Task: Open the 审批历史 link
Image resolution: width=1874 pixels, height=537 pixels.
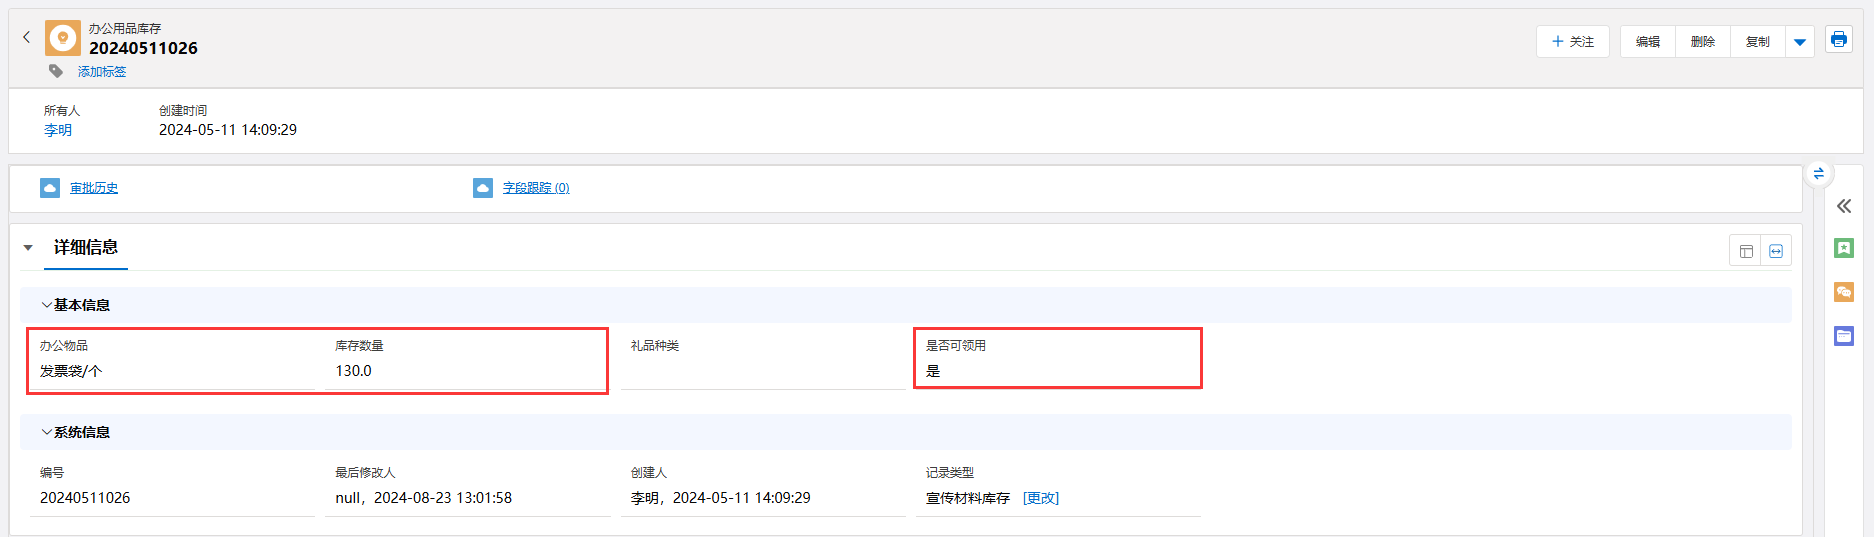Action: tap(94, 188)
